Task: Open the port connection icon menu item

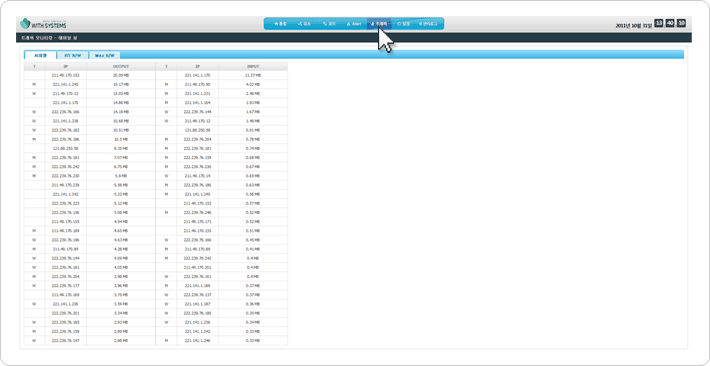Action: tap(329, 24)
